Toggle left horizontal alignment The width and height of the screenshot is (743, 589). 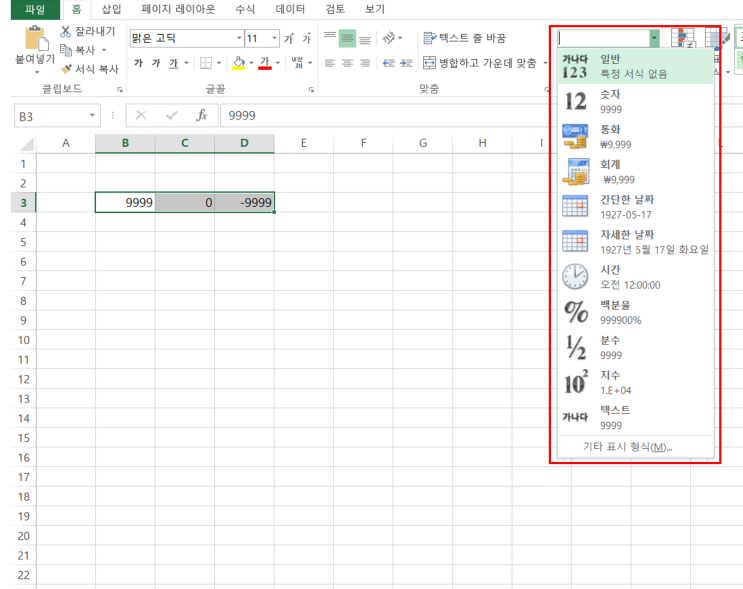pos(329,63)
